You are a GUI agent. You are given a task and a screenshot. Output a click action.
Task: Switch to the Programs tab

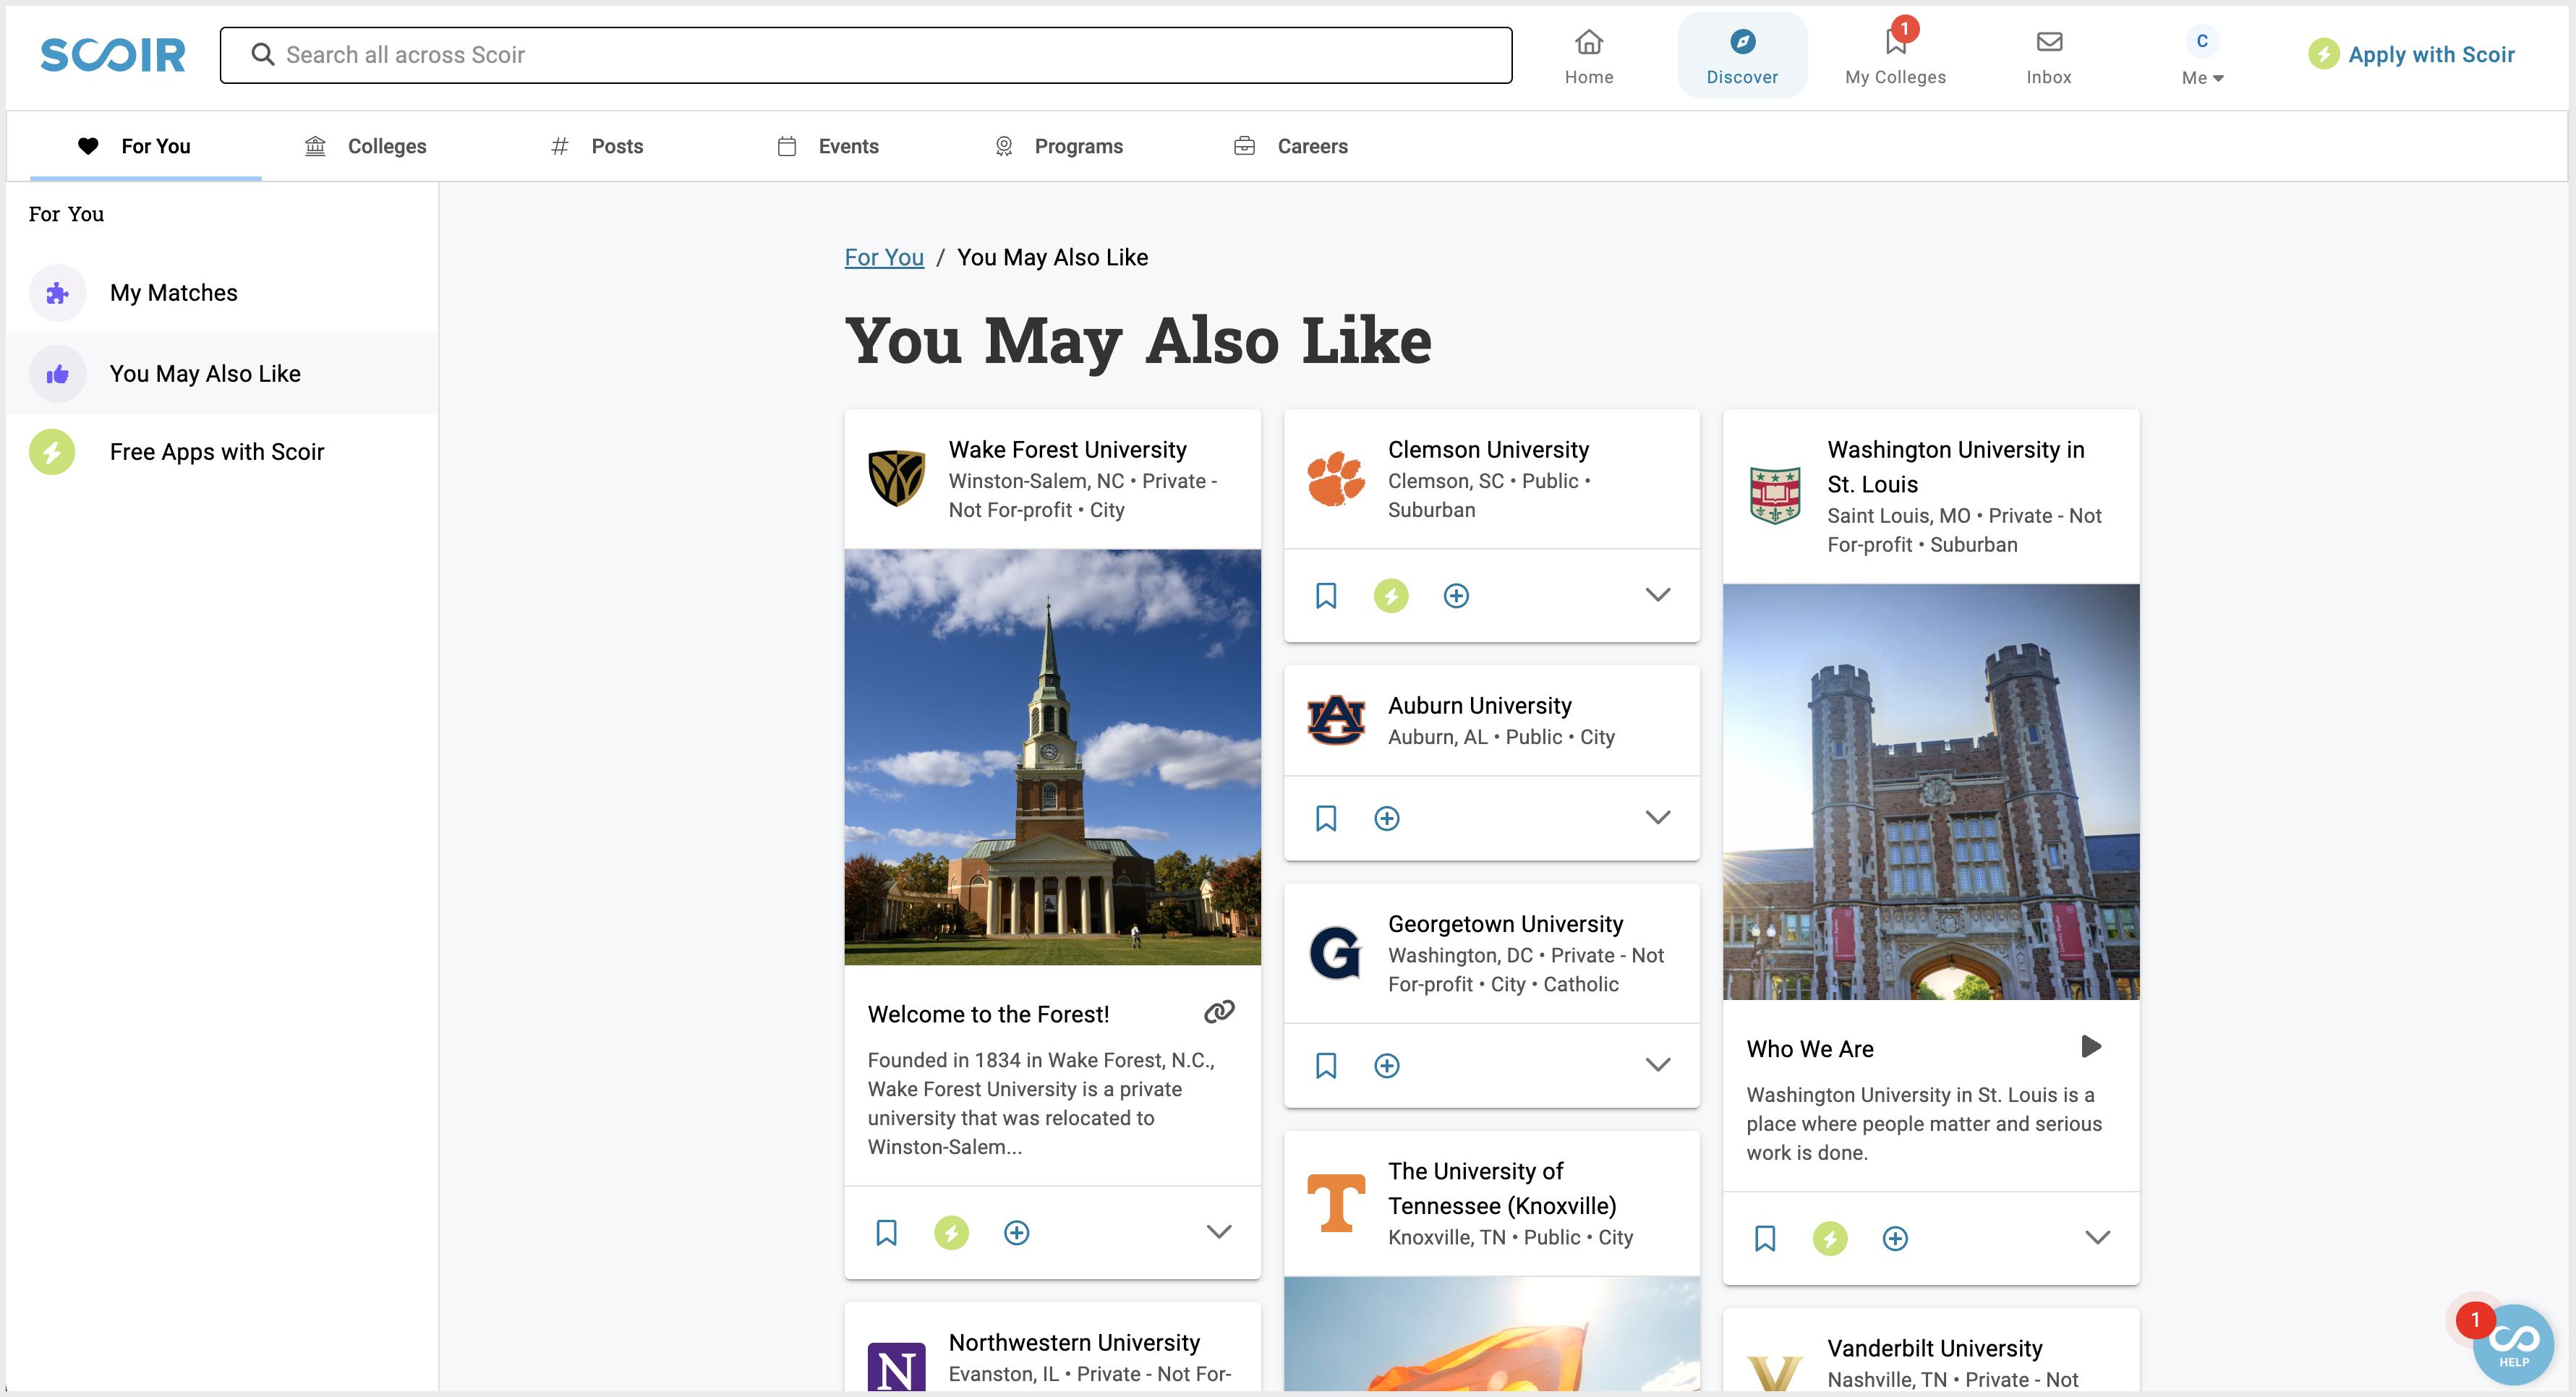1058,146
